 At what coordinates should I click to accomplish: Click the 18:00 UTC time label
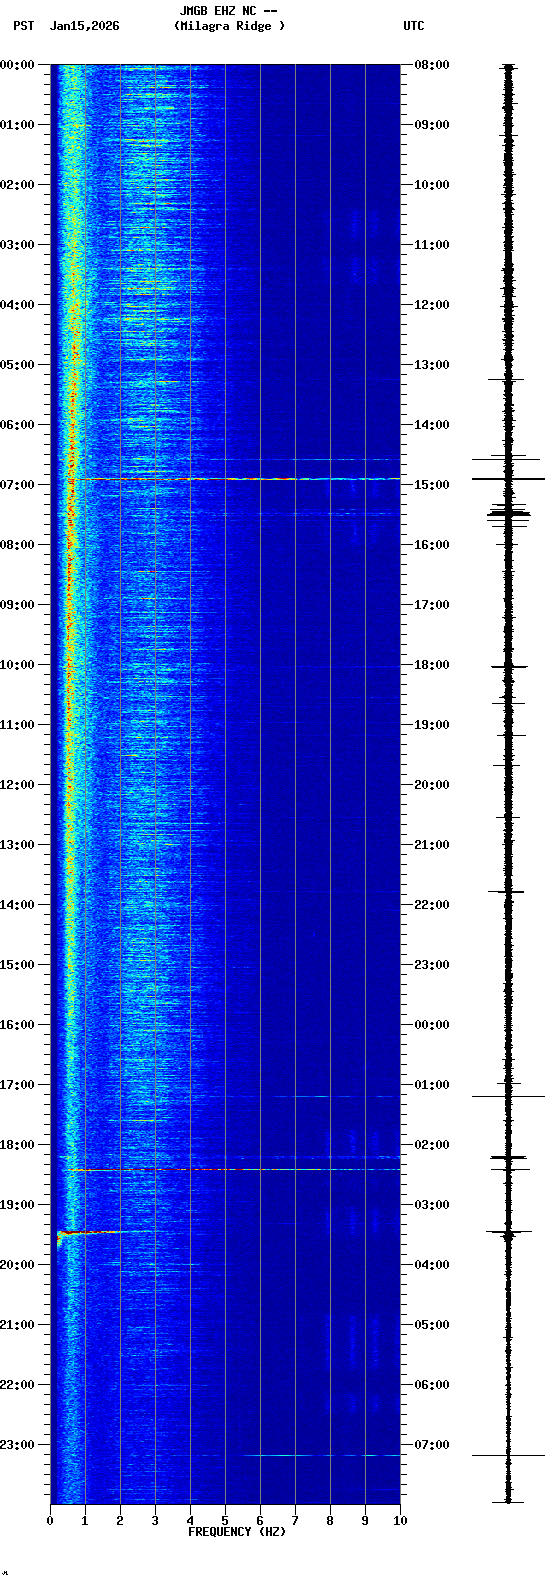[x=432, y=665]
